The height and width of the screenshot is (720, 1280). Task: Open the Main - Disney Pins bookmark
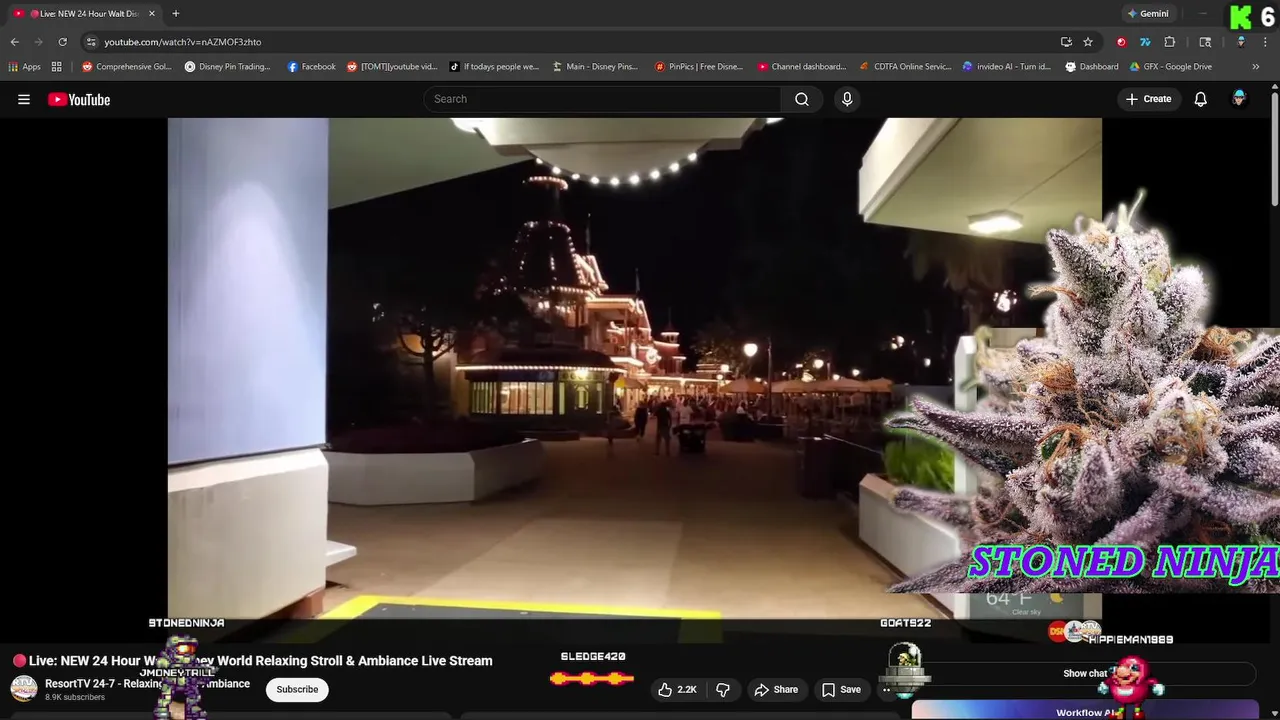[x=595, y=67]
